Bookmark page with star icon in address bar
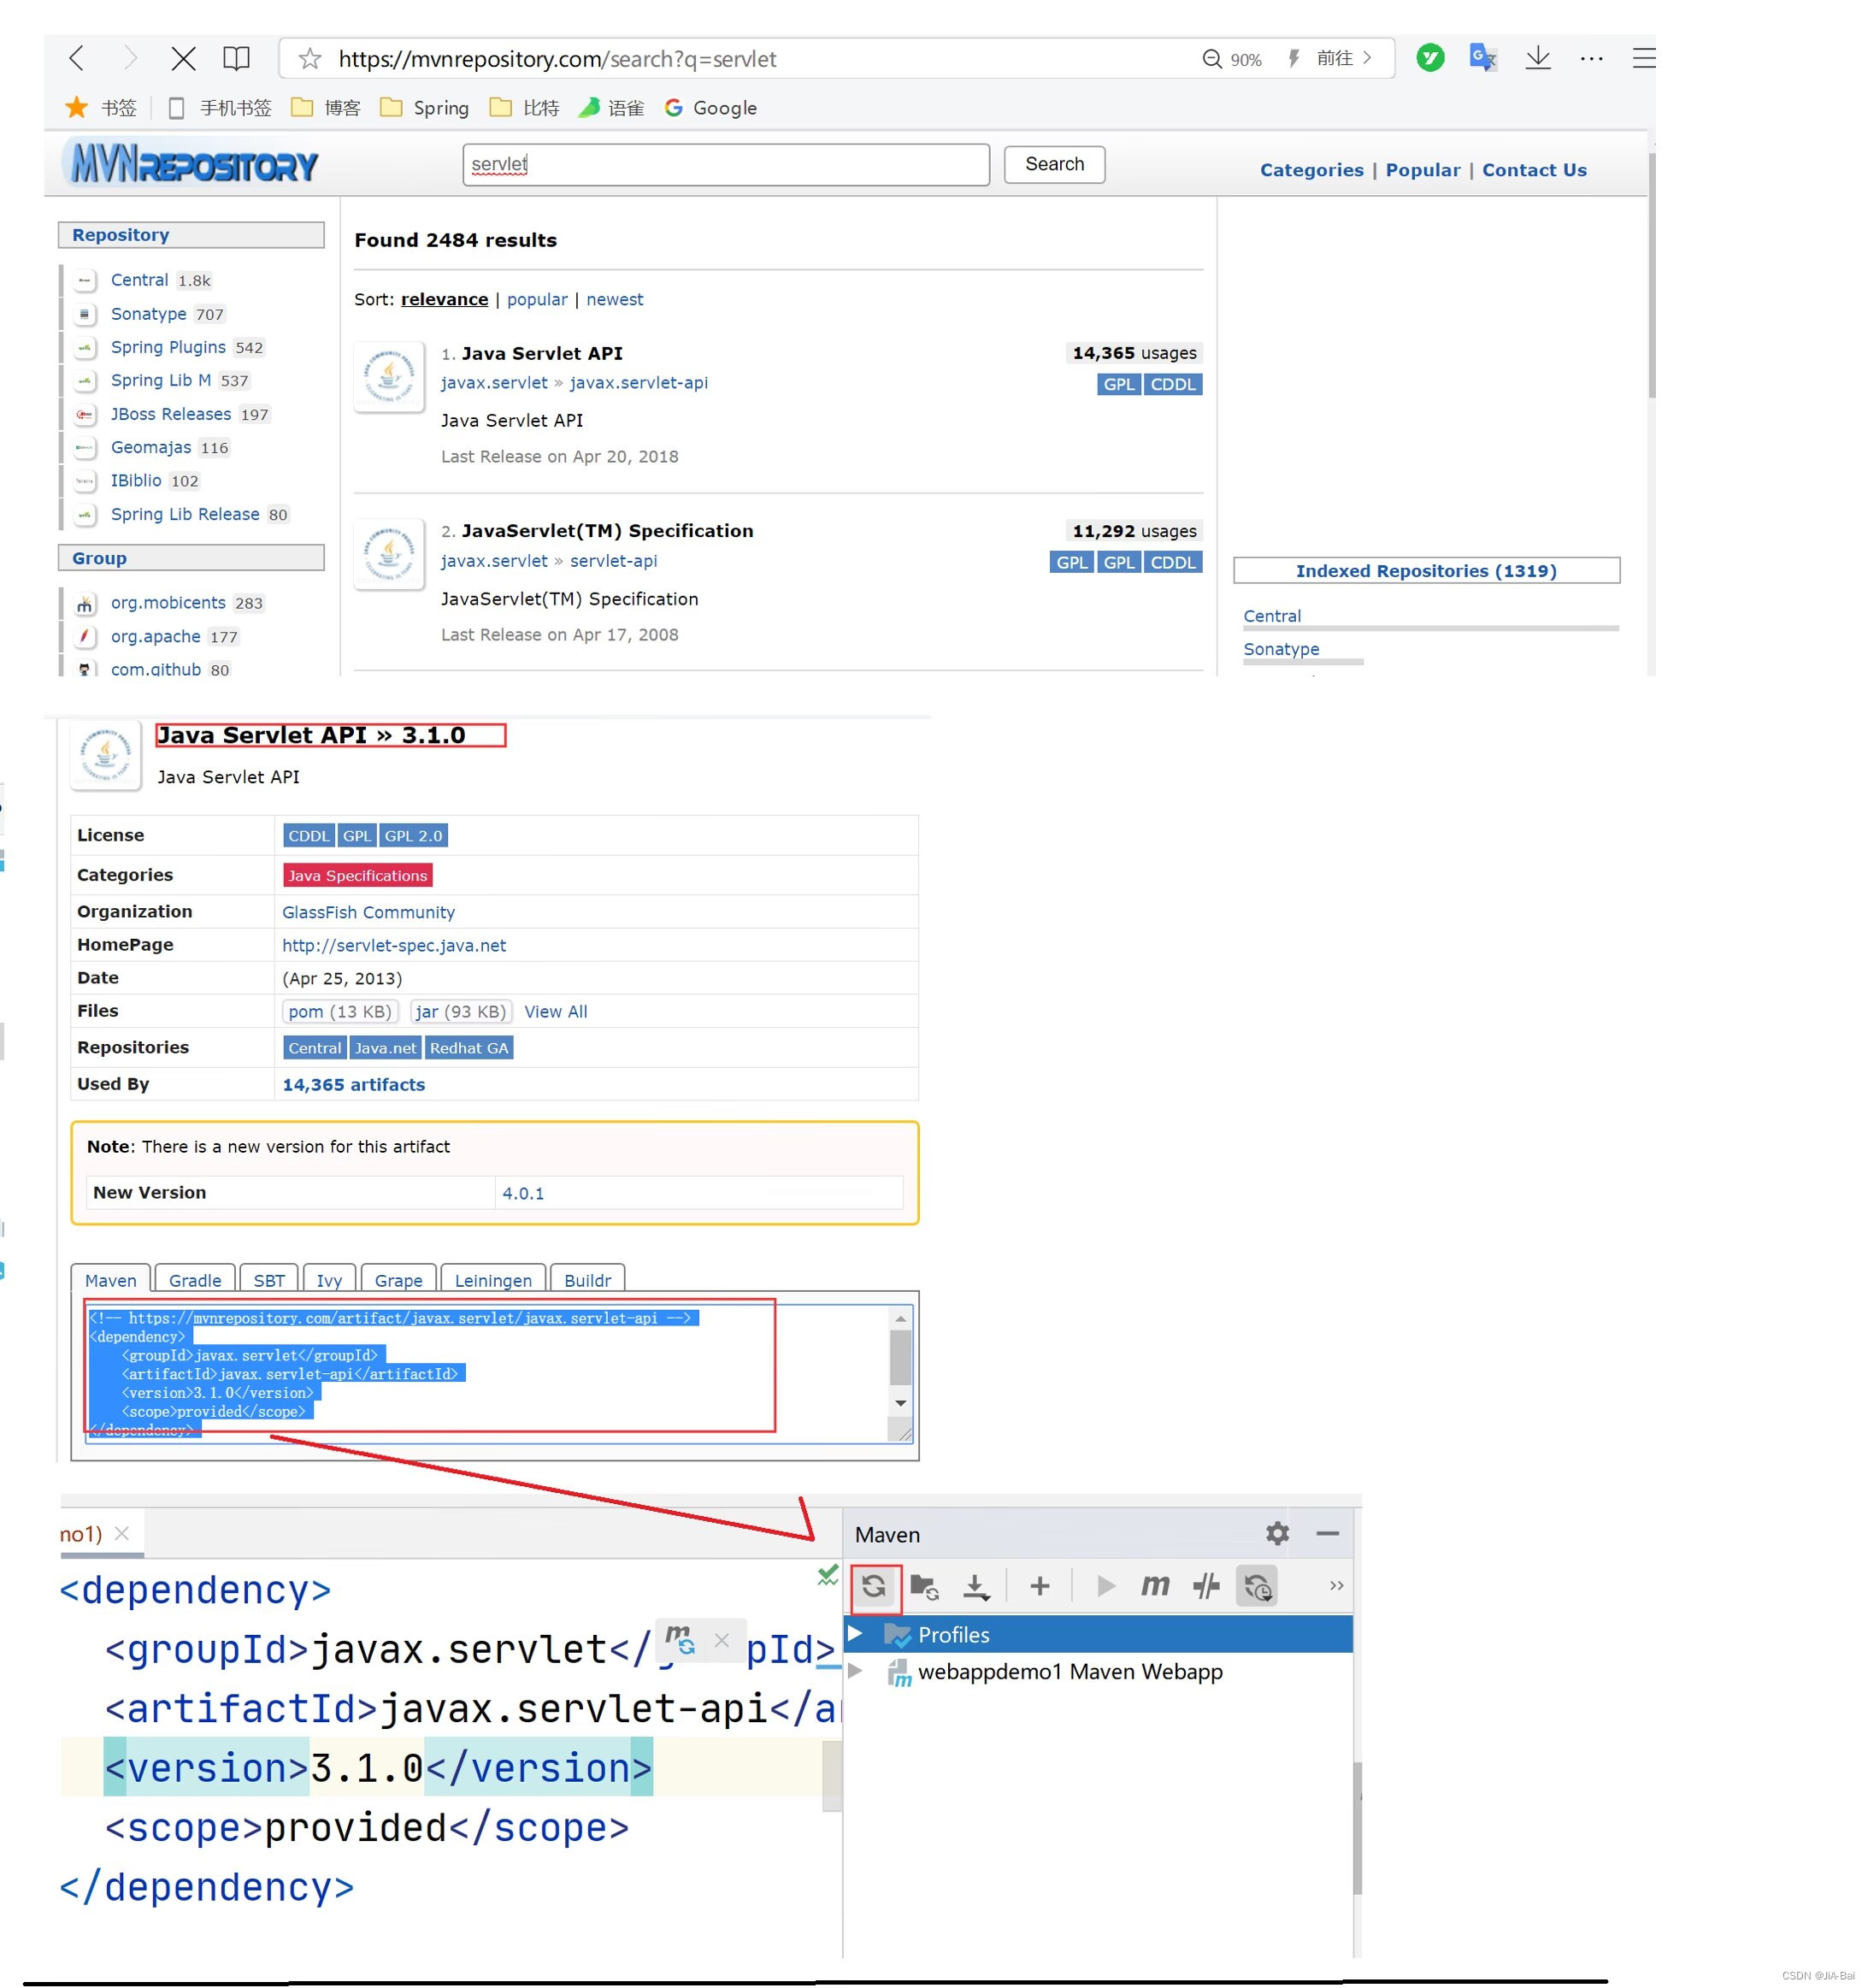Viewport: 1868px width, 1988px height. click(310, 59)
